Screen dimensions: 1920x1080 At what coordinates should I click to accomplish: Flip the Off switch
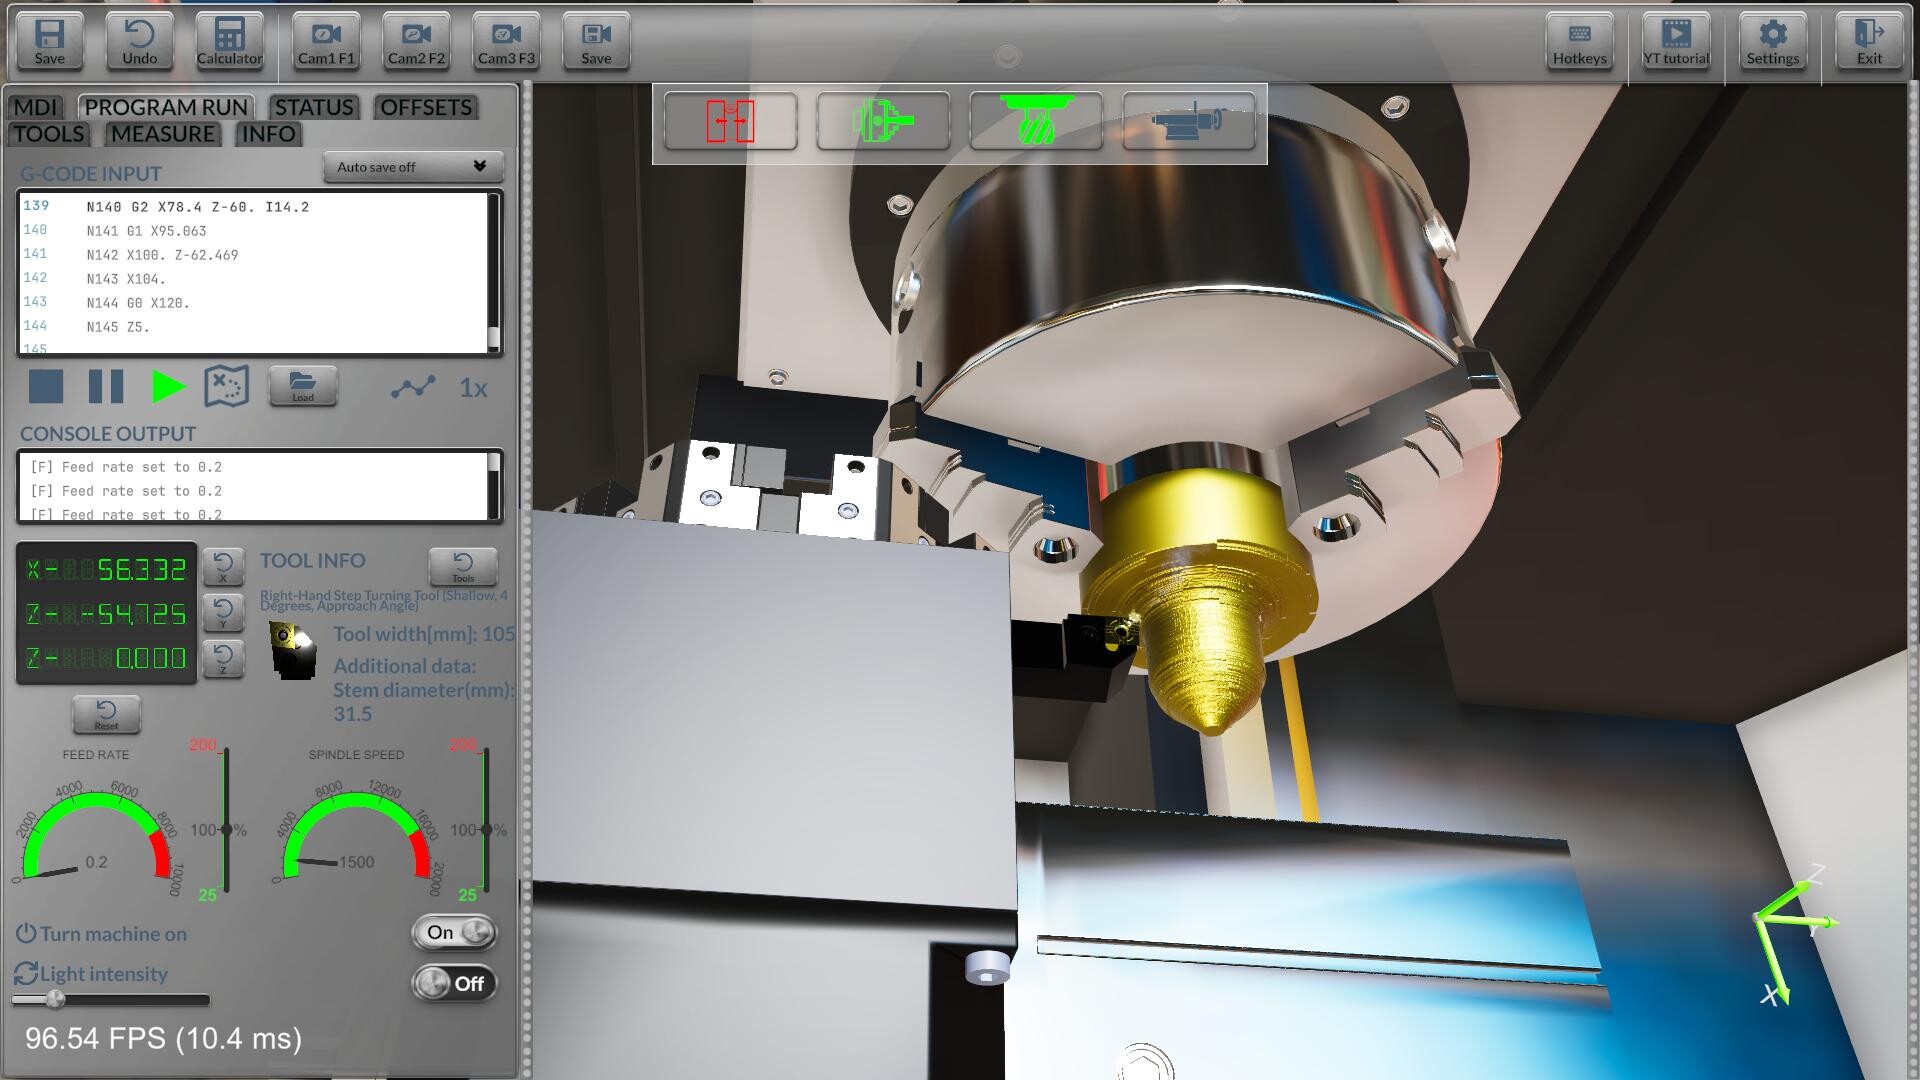pyautogui.click(x=452, y=983)
